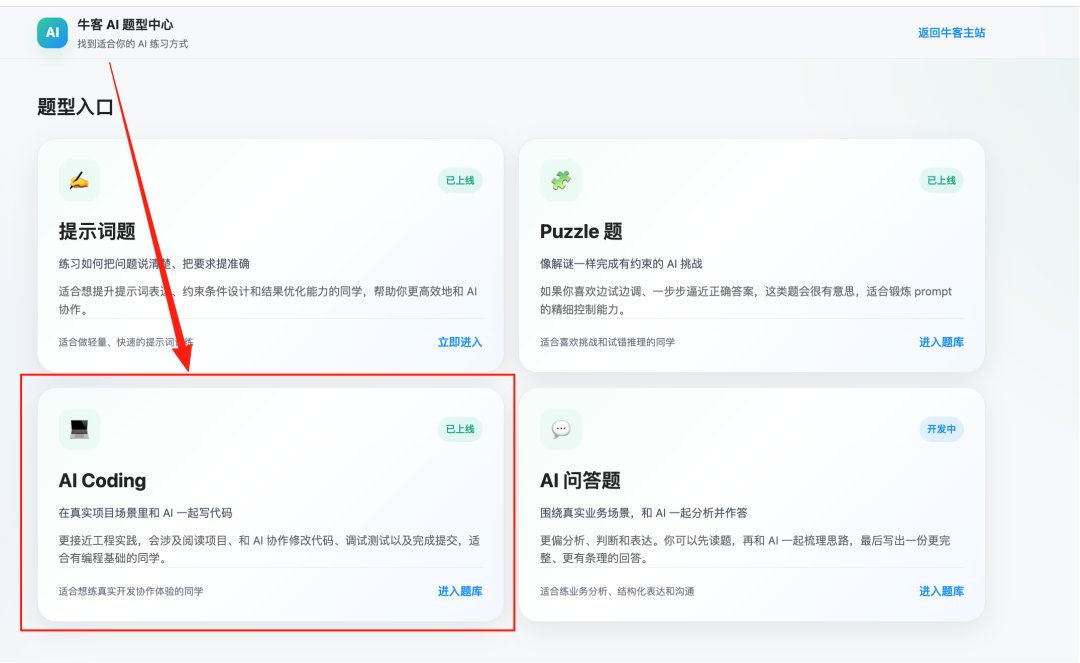Select the Puzzle 题 card title
The height and width of the screenshot is (663, 1080).
pyautogui.click(x=581, y=231)
